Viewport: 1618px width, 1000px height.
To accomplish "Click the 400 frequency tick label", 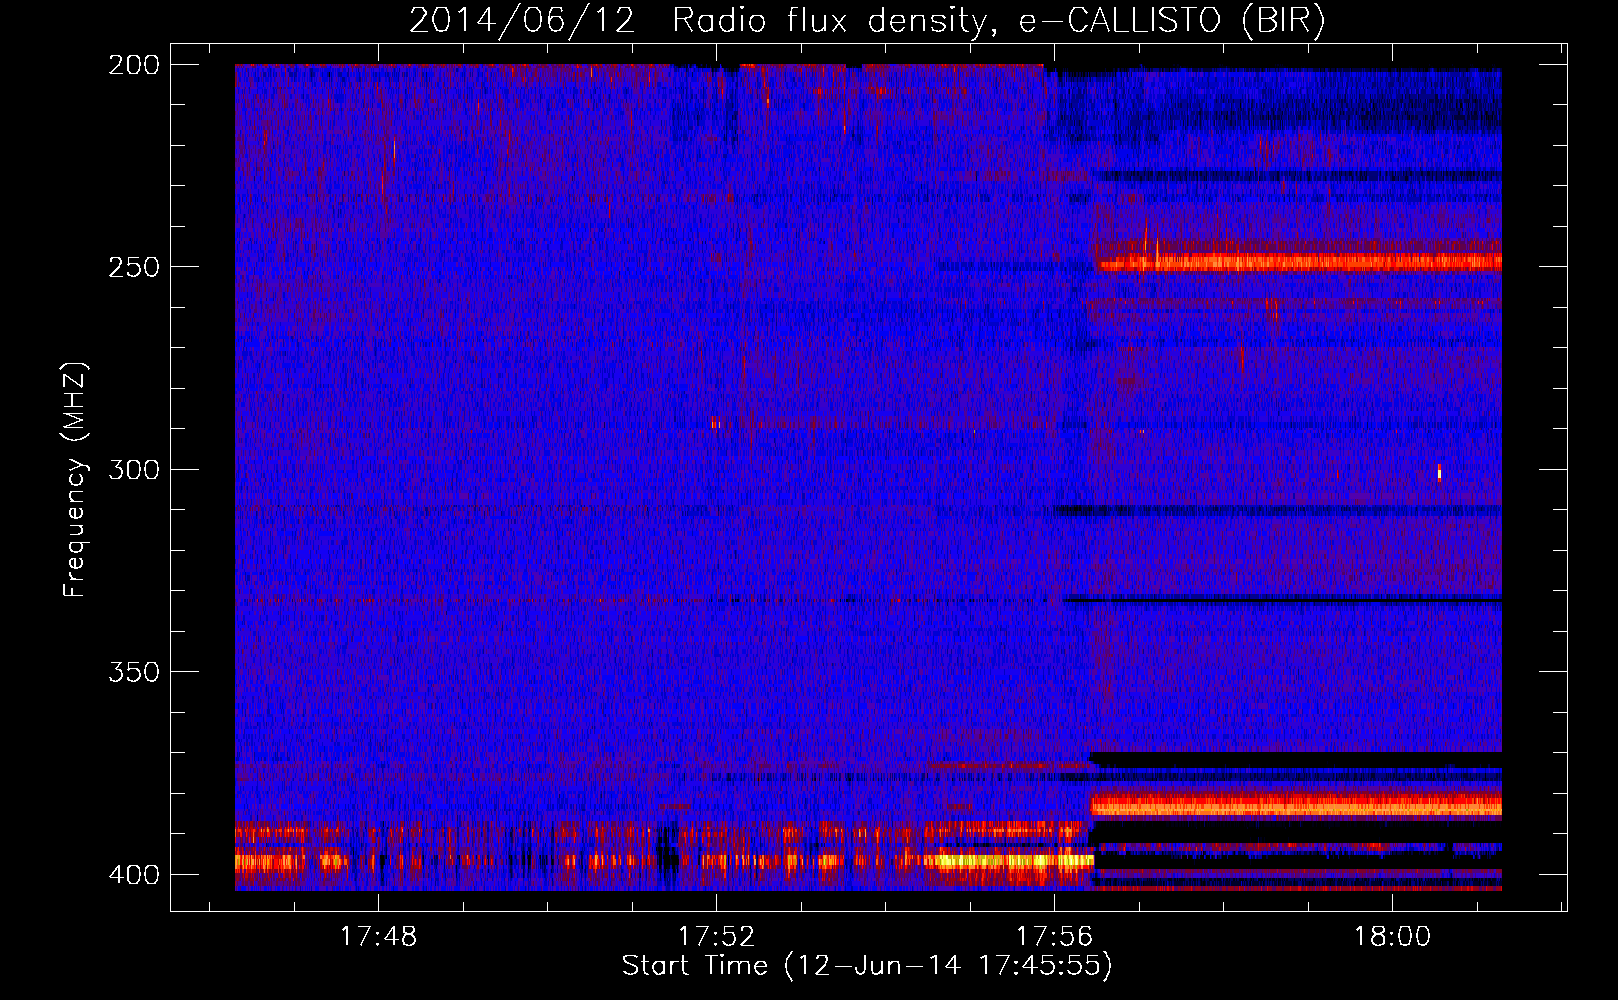I will tap(133, 875).
